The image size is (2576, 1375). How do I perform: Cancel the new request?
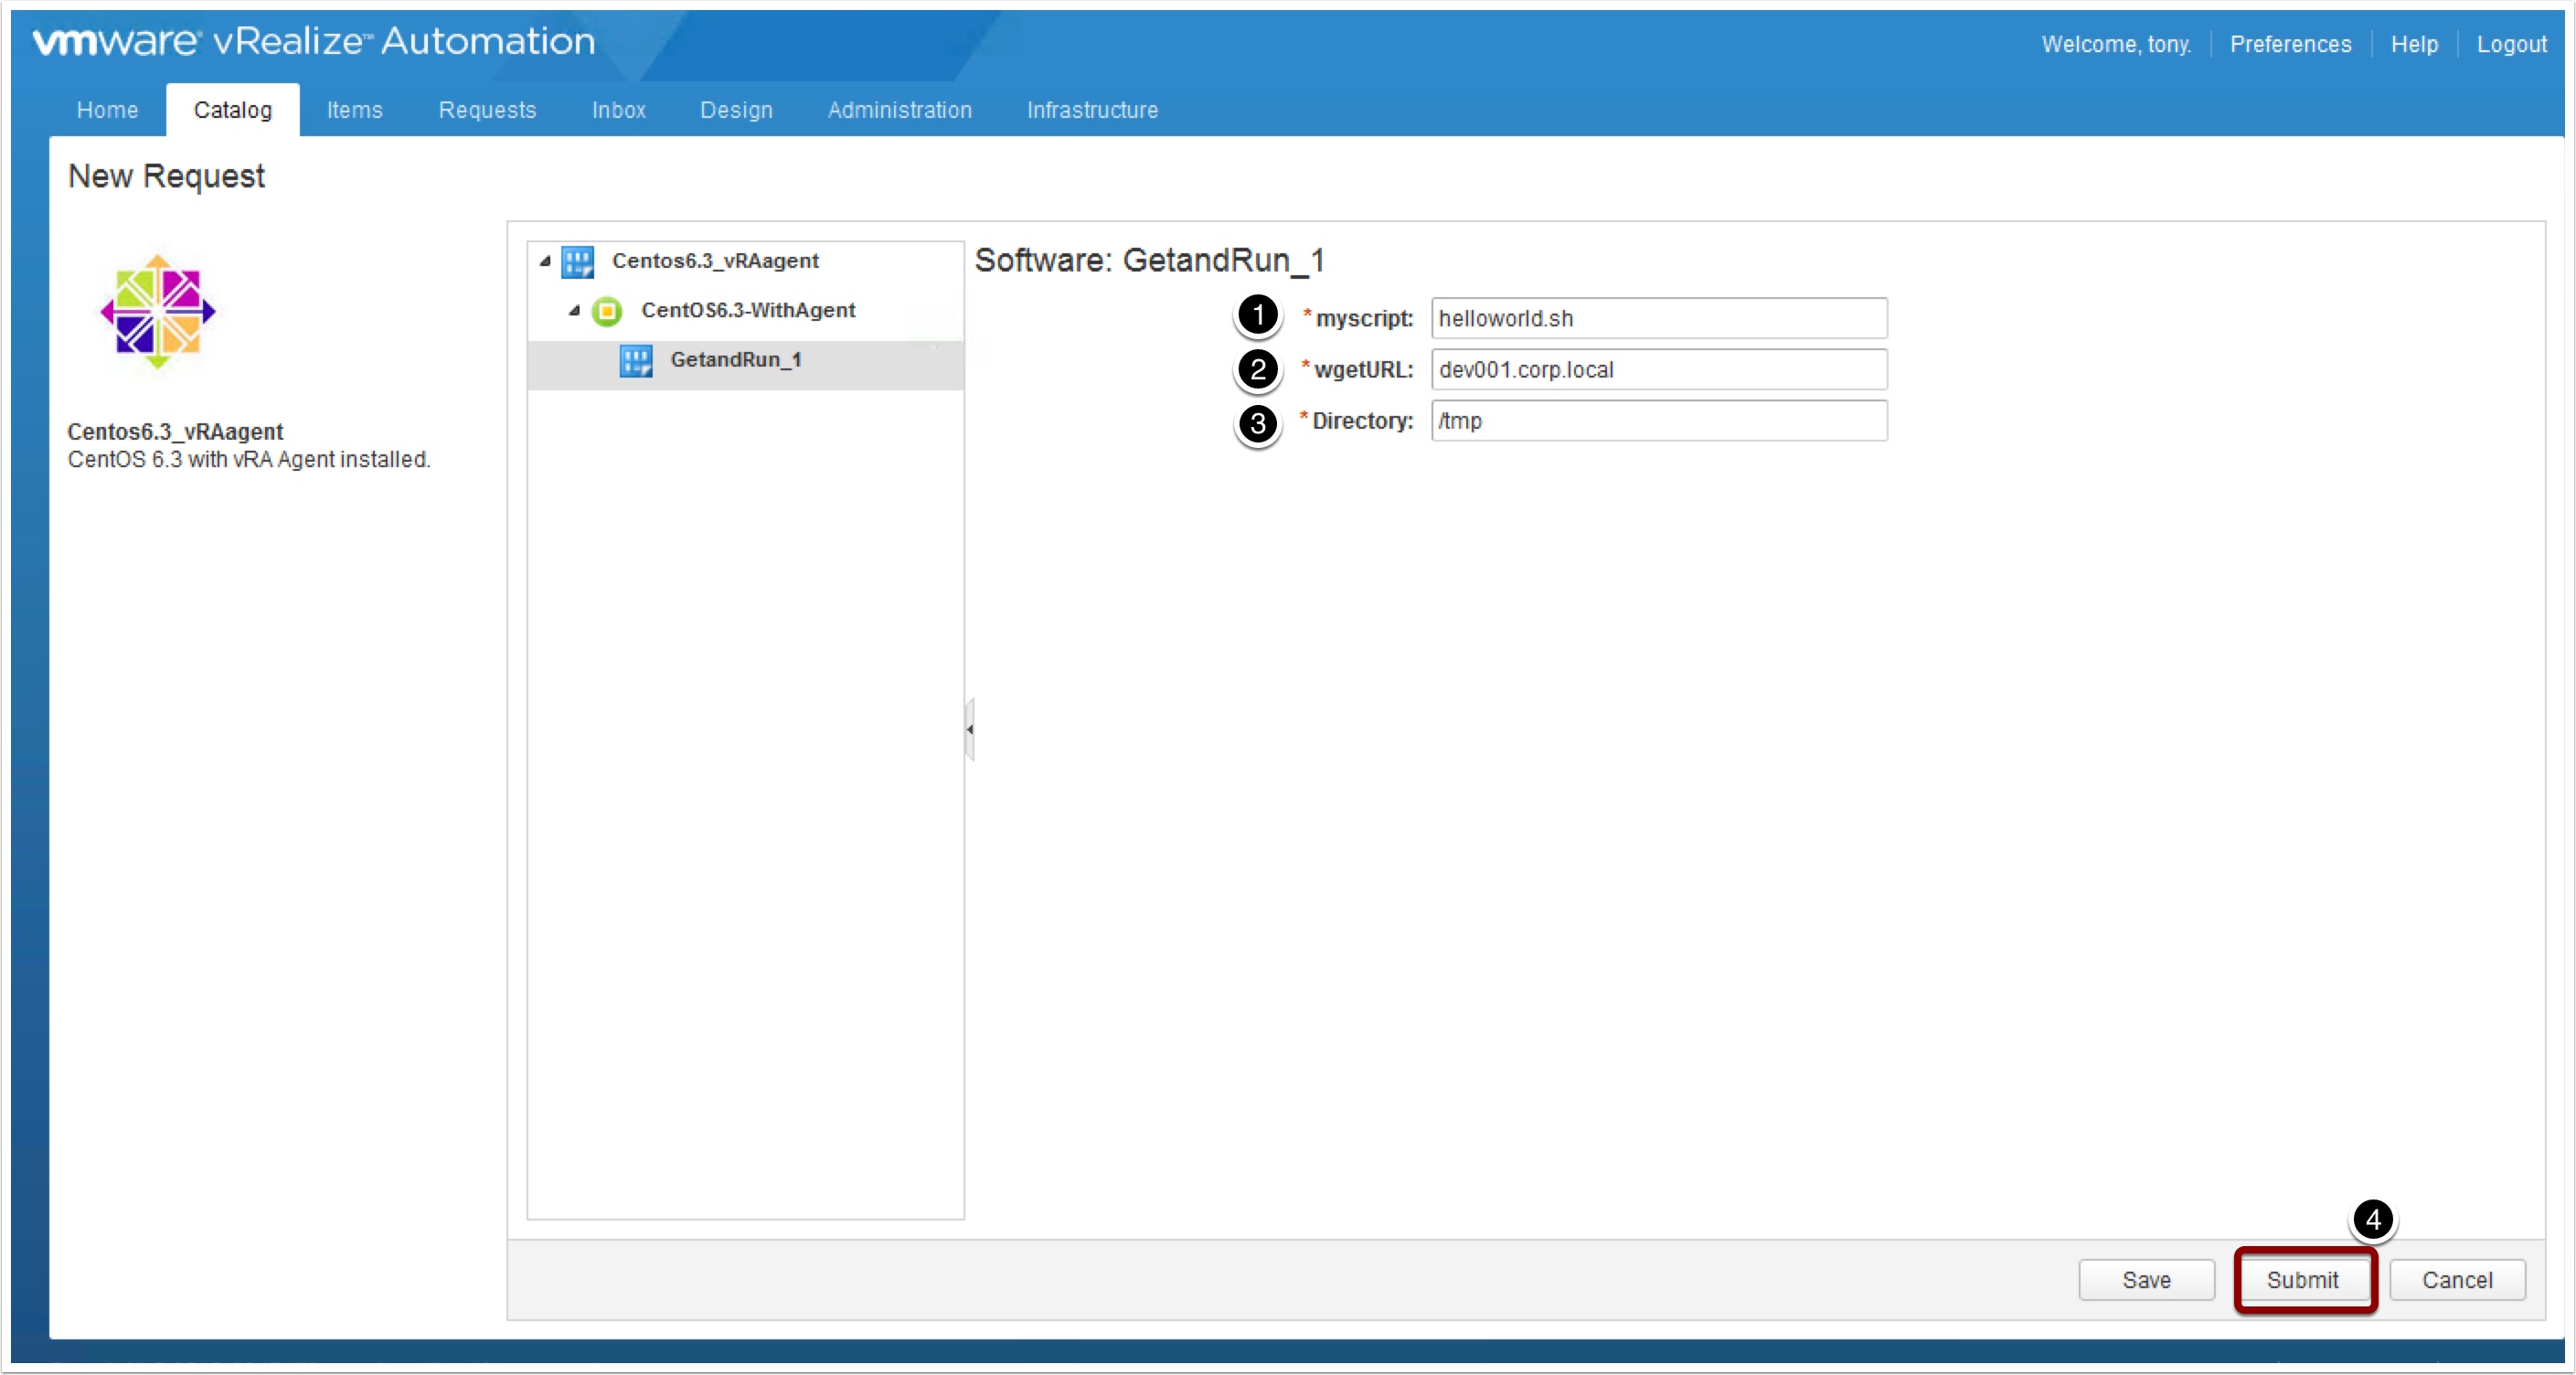(2456, 1280)
